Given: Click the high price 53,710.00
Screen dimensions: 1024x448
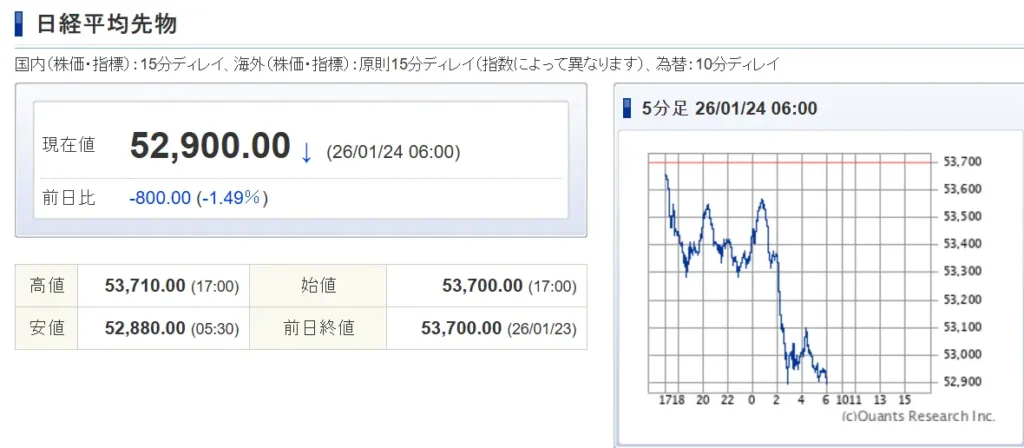Looking at the screenshot, I should [x=145, y=286].
